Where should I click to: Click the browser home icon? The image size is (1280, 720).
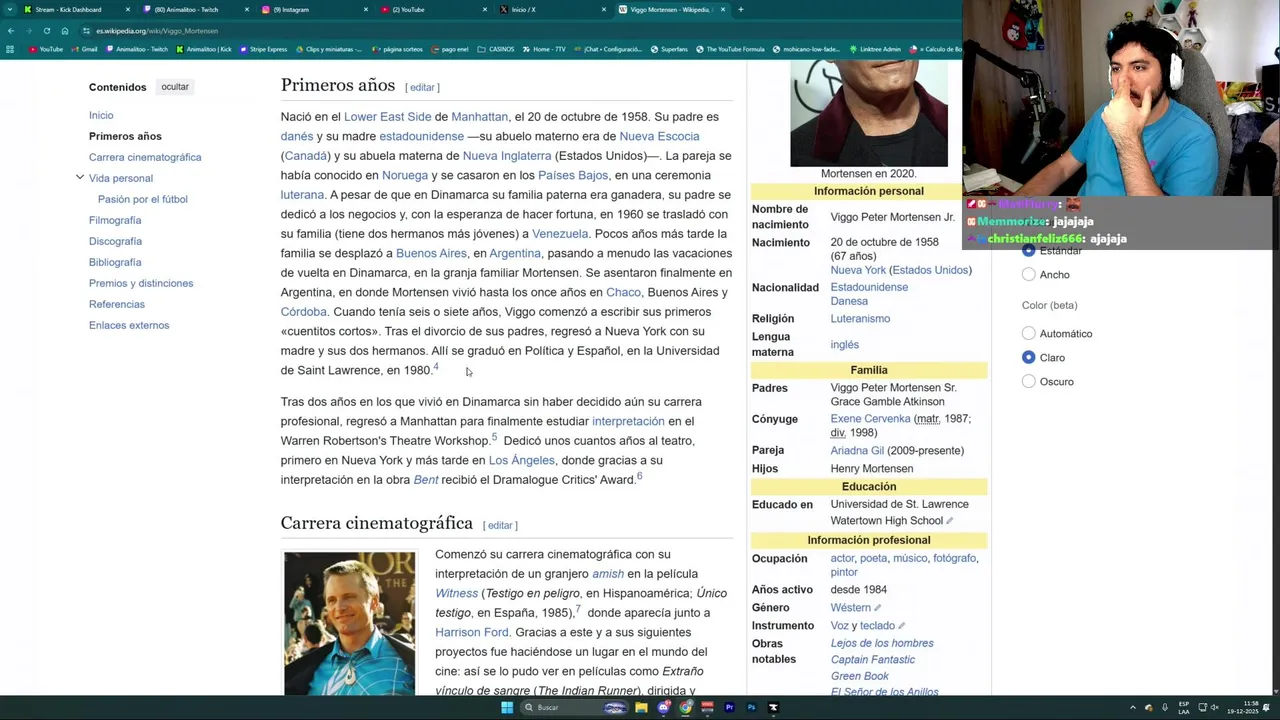coord(64,31)
